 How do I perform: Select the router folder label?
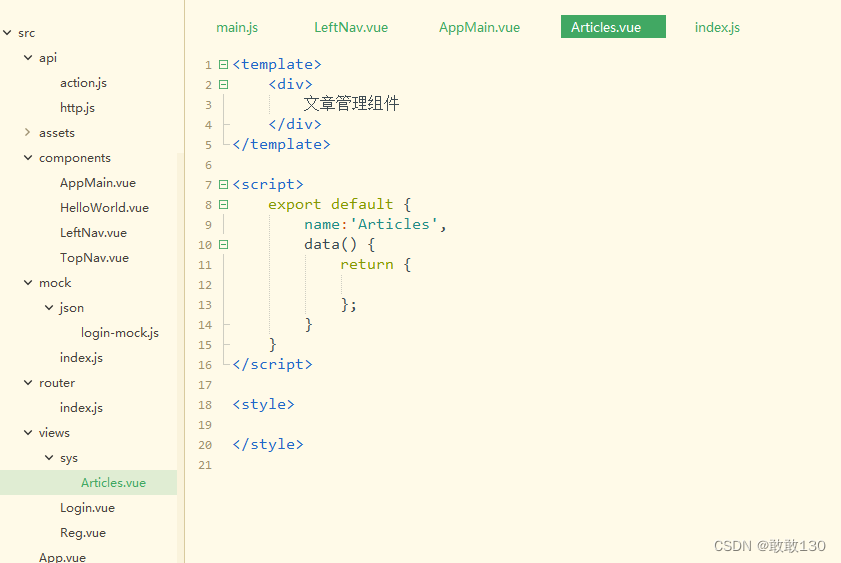[57, 383]
